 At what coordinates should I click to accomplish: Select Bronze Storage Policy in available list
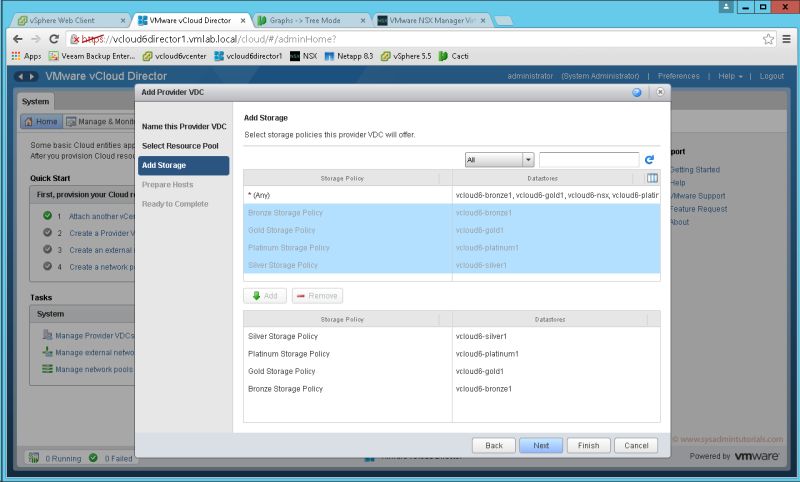pyautogui.click(x=452, y=213)
